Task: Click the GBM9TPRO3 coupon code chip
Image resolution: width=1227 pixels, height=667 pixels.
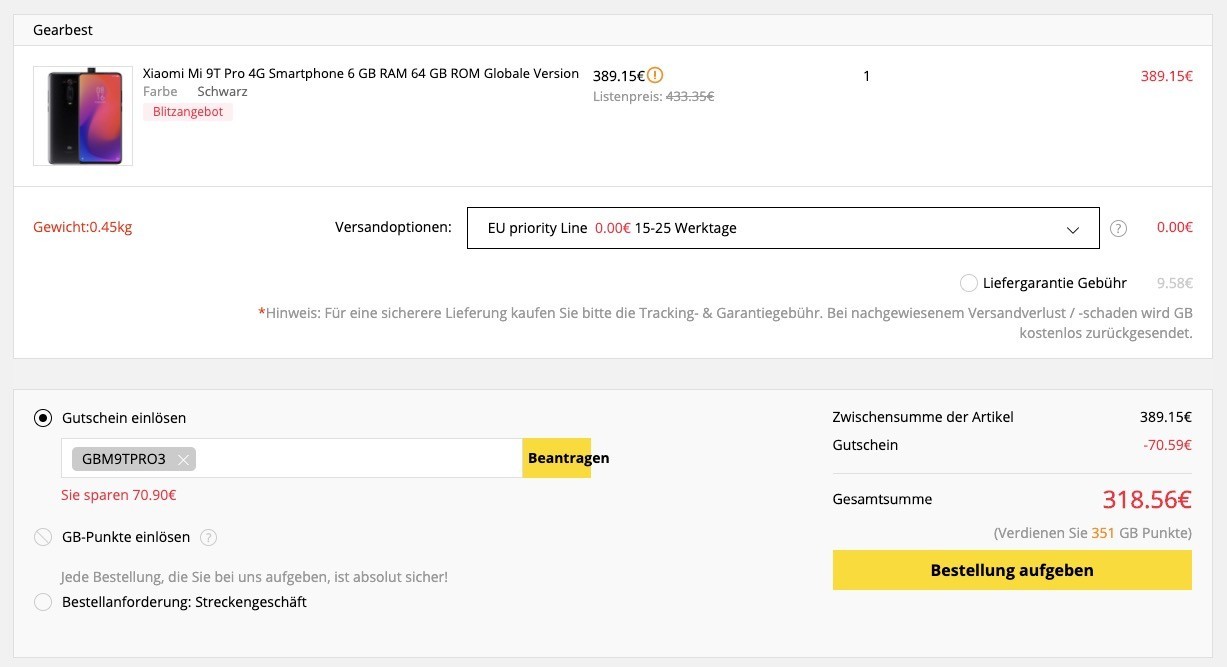Action: 134,459
